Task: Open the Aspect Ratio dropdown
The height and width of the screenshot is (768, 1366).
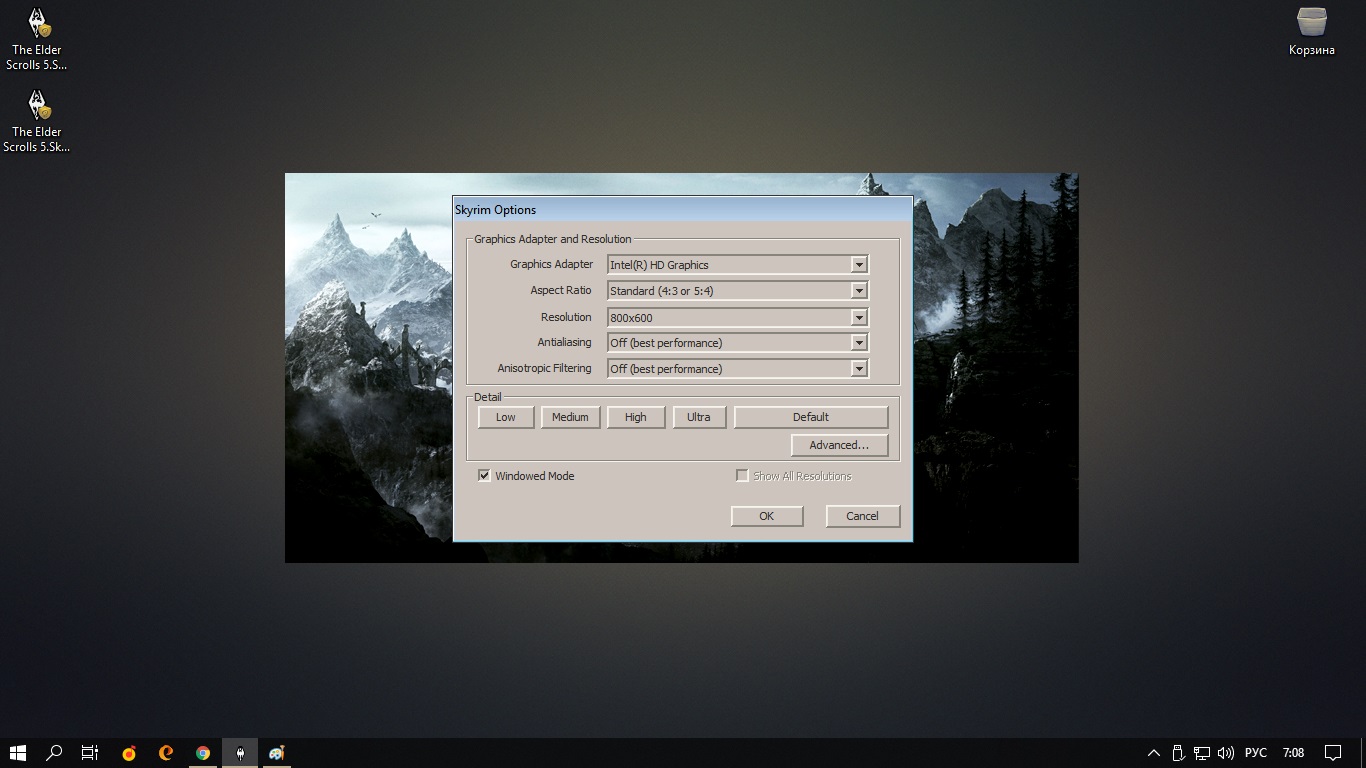Action: coord(738,291)
